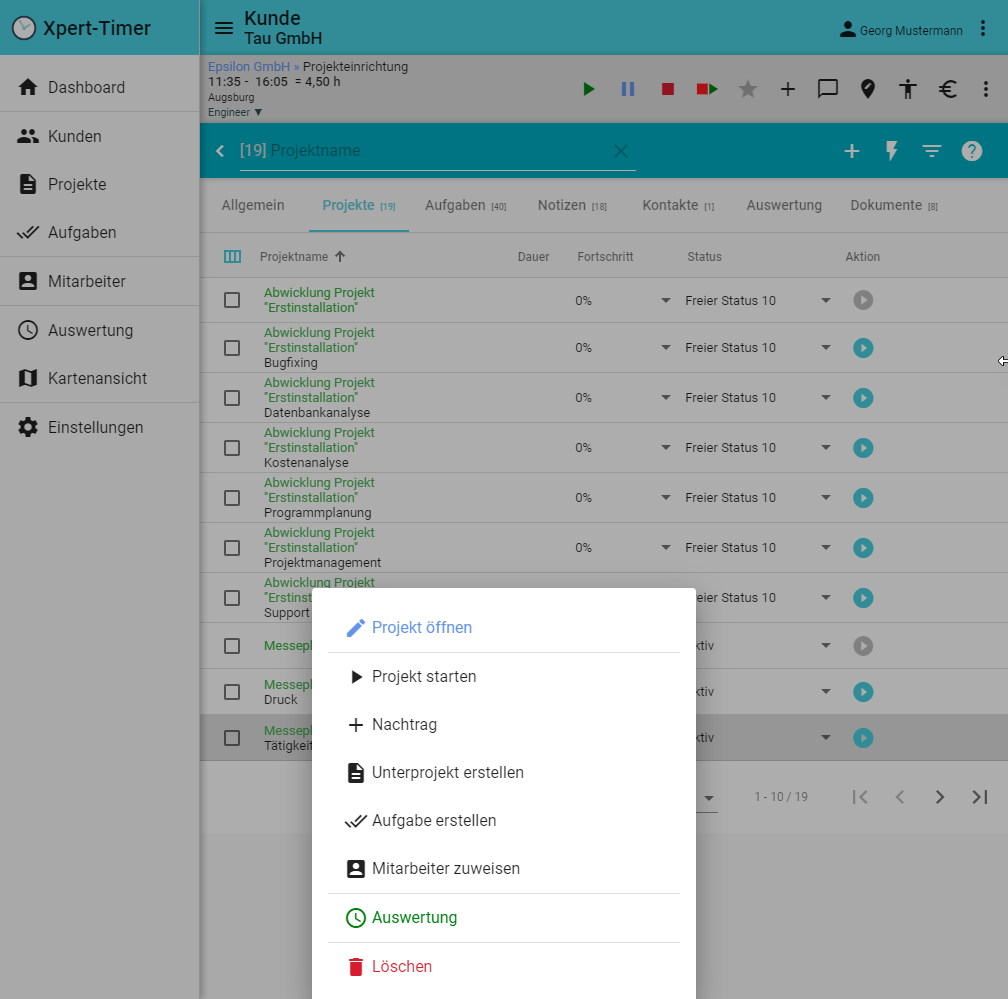Open progress dropdown in Bugfixing row
The image size is (1008, 999).
[x=666, y=348]
